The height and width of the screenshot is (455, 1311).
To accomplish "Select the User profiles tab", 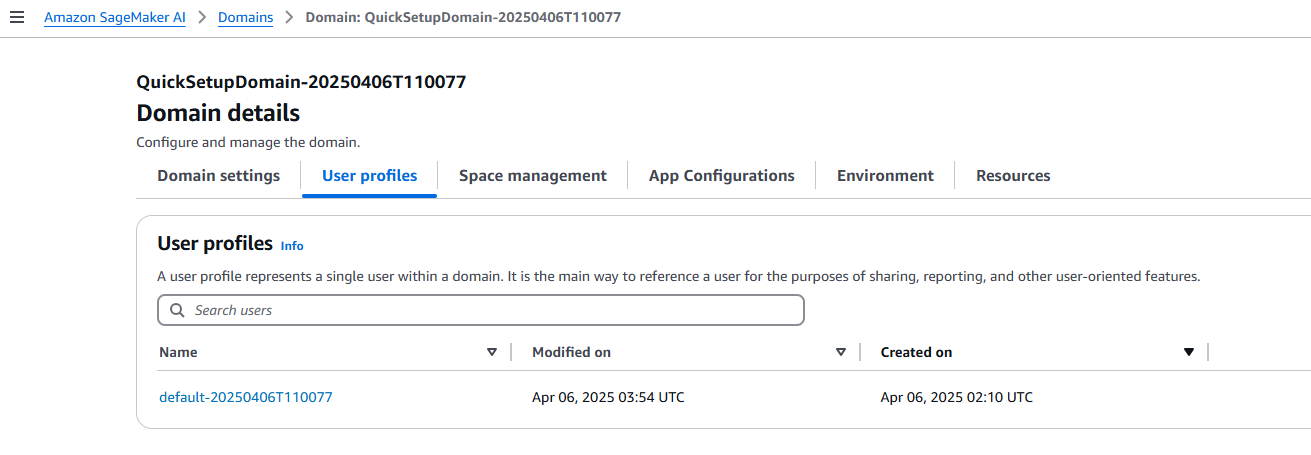I will (370, 176).
